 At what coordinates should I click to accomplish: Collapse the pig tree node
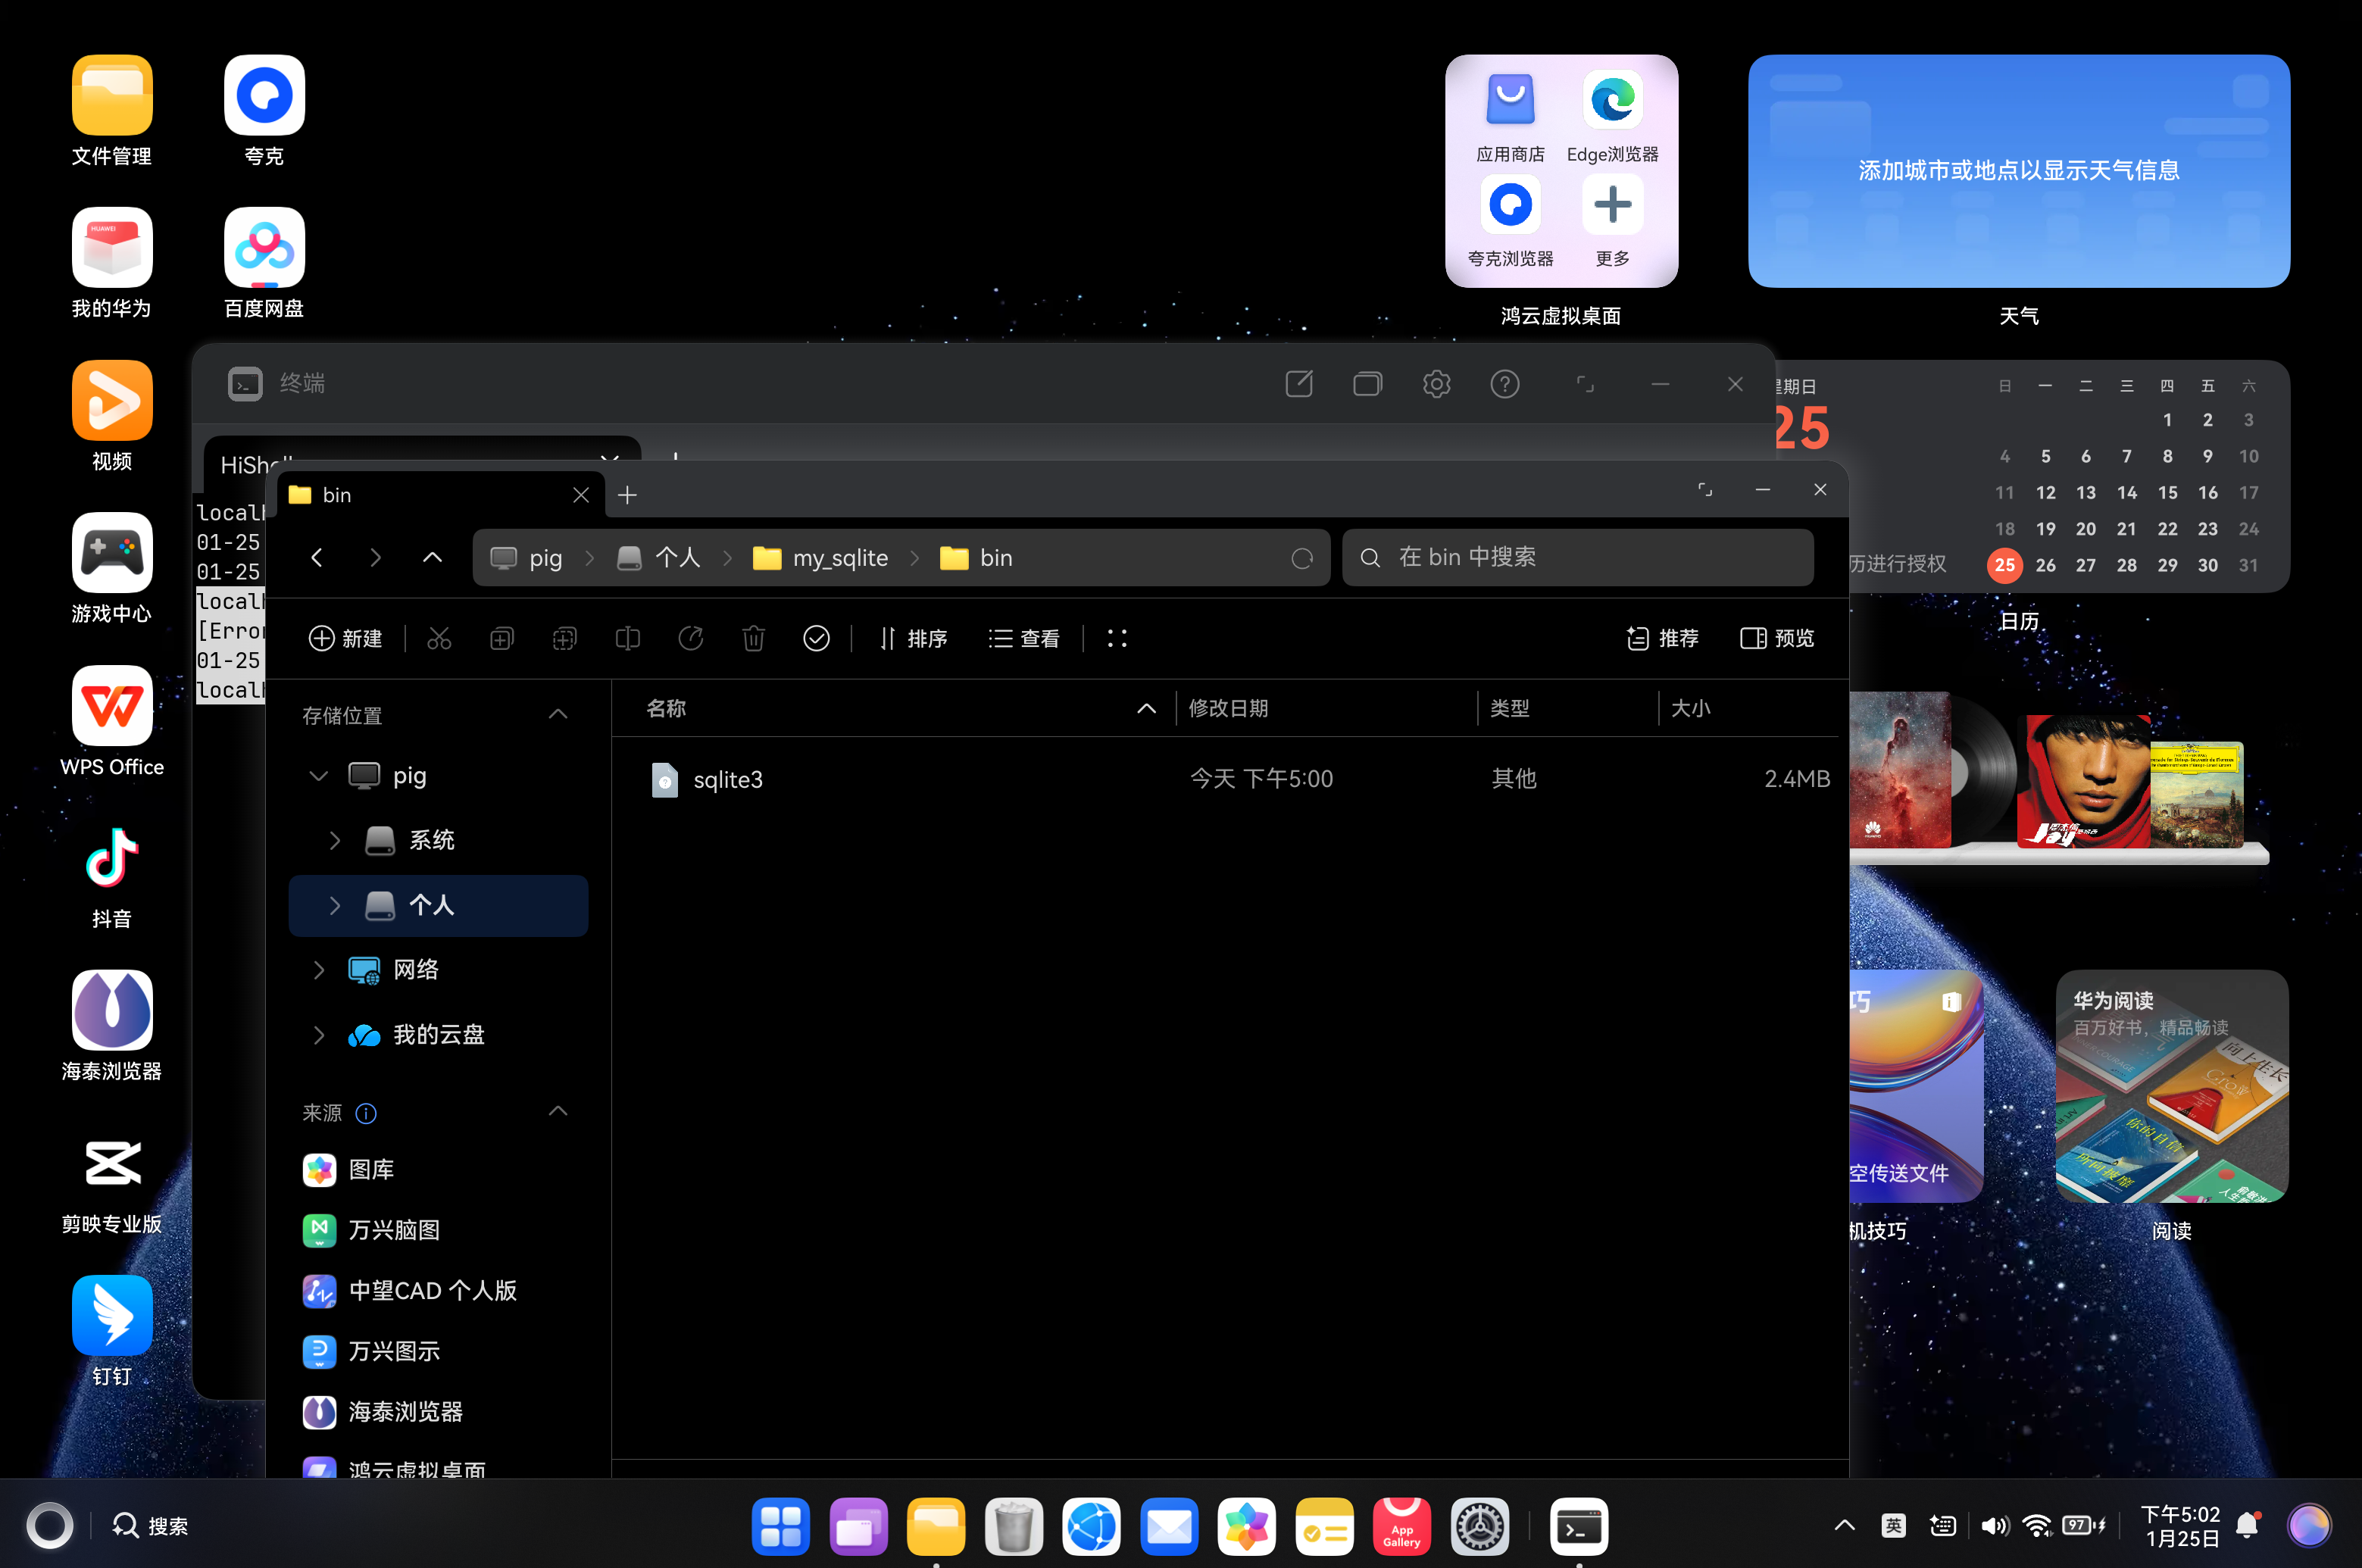[318, 776]
